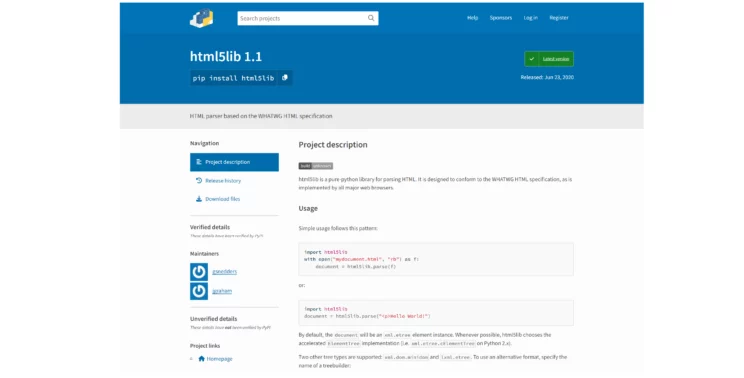
Task: Click the Register link
Action: 559,18
